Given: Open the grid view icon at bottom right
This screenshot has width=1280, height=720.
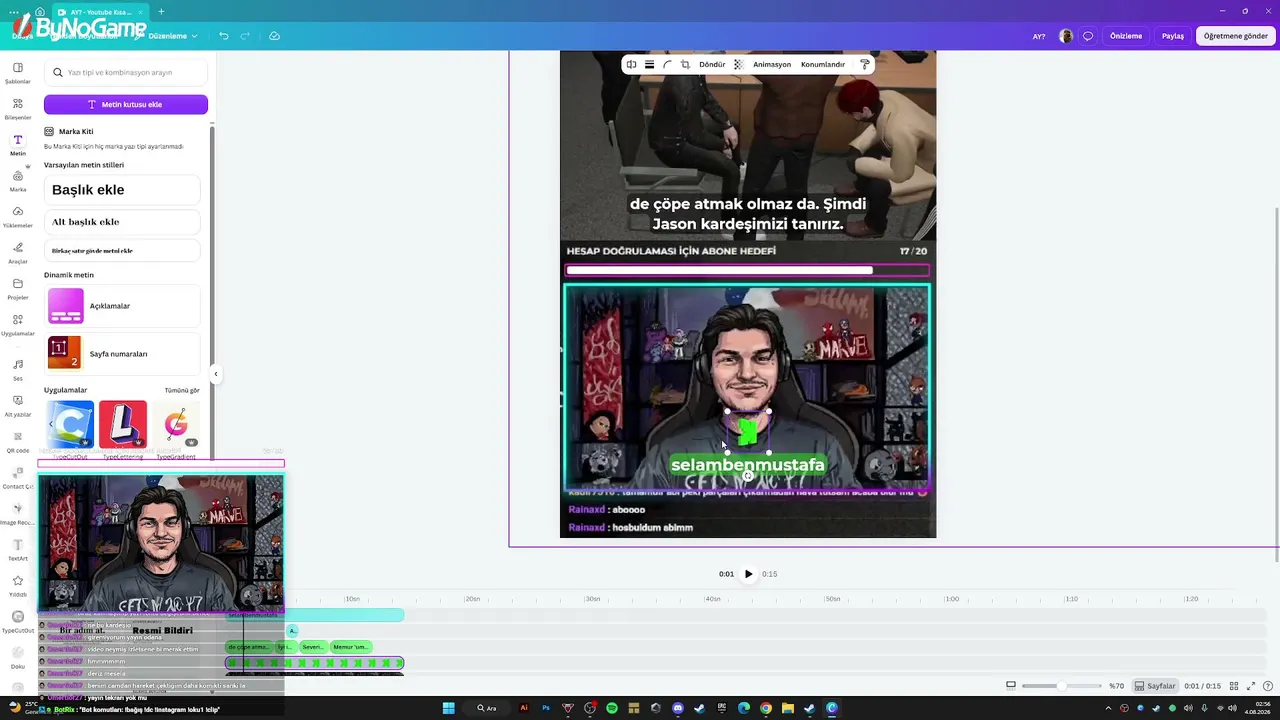Looking at the screenshot, I should tap(1234, 686).
